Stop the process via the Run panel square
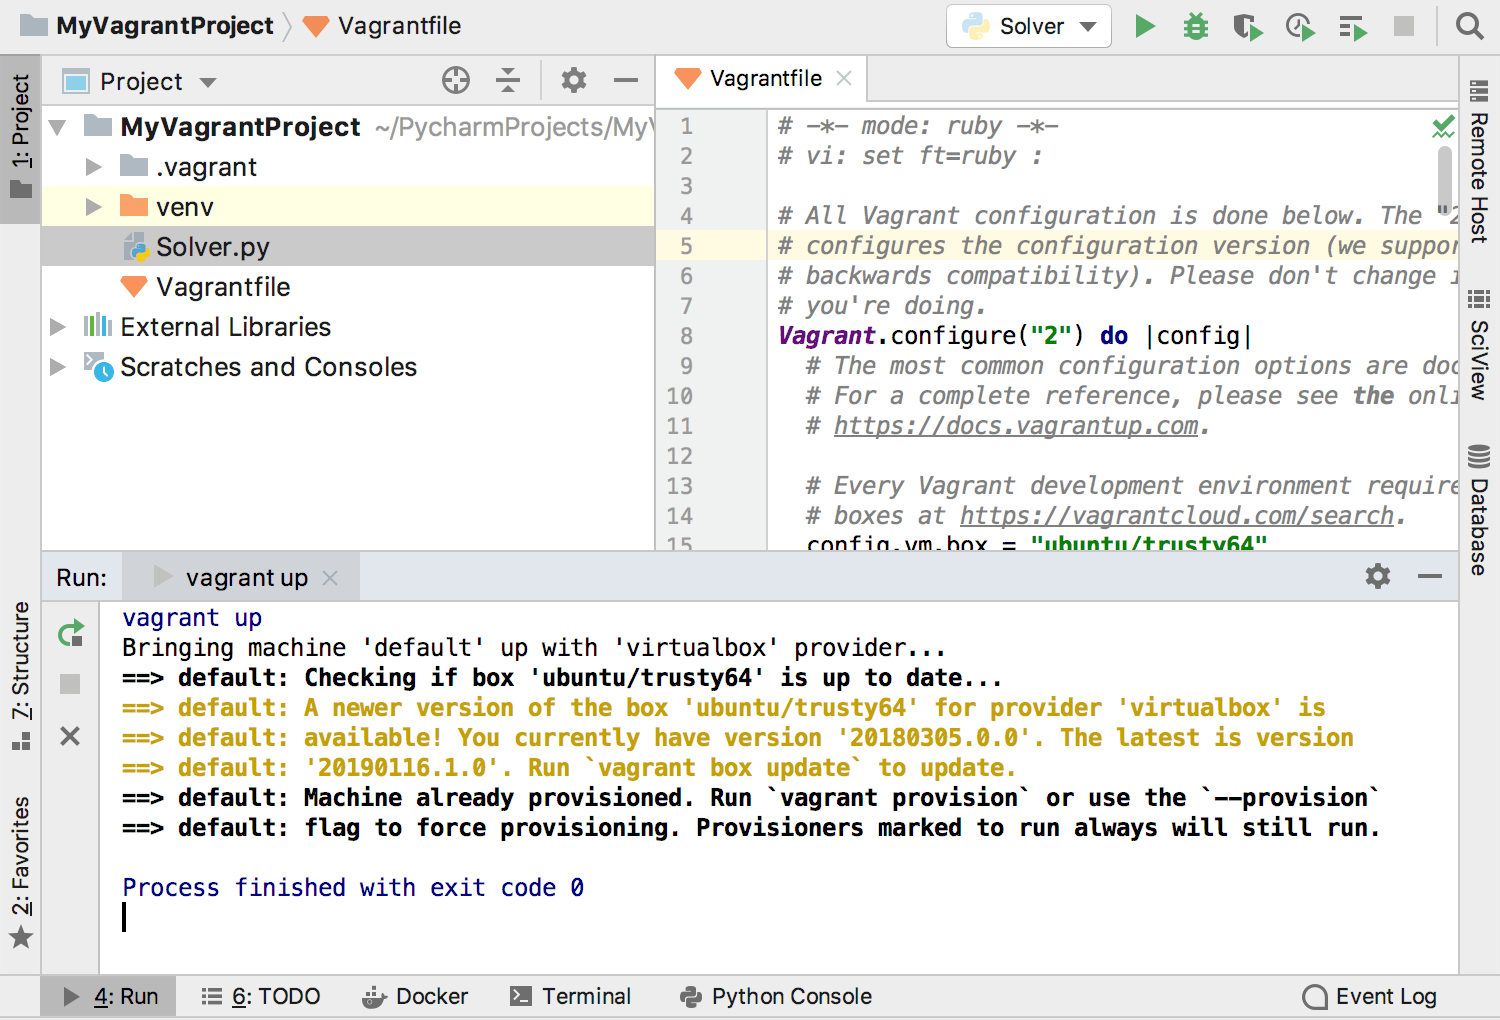 [69, 682]
